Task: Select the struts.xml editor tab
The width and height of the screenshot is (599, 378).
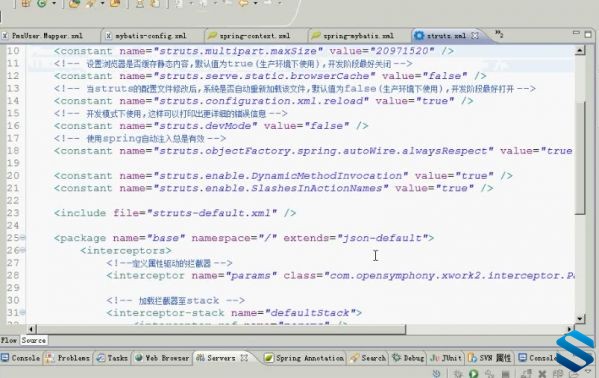Action: coord(446,36)
